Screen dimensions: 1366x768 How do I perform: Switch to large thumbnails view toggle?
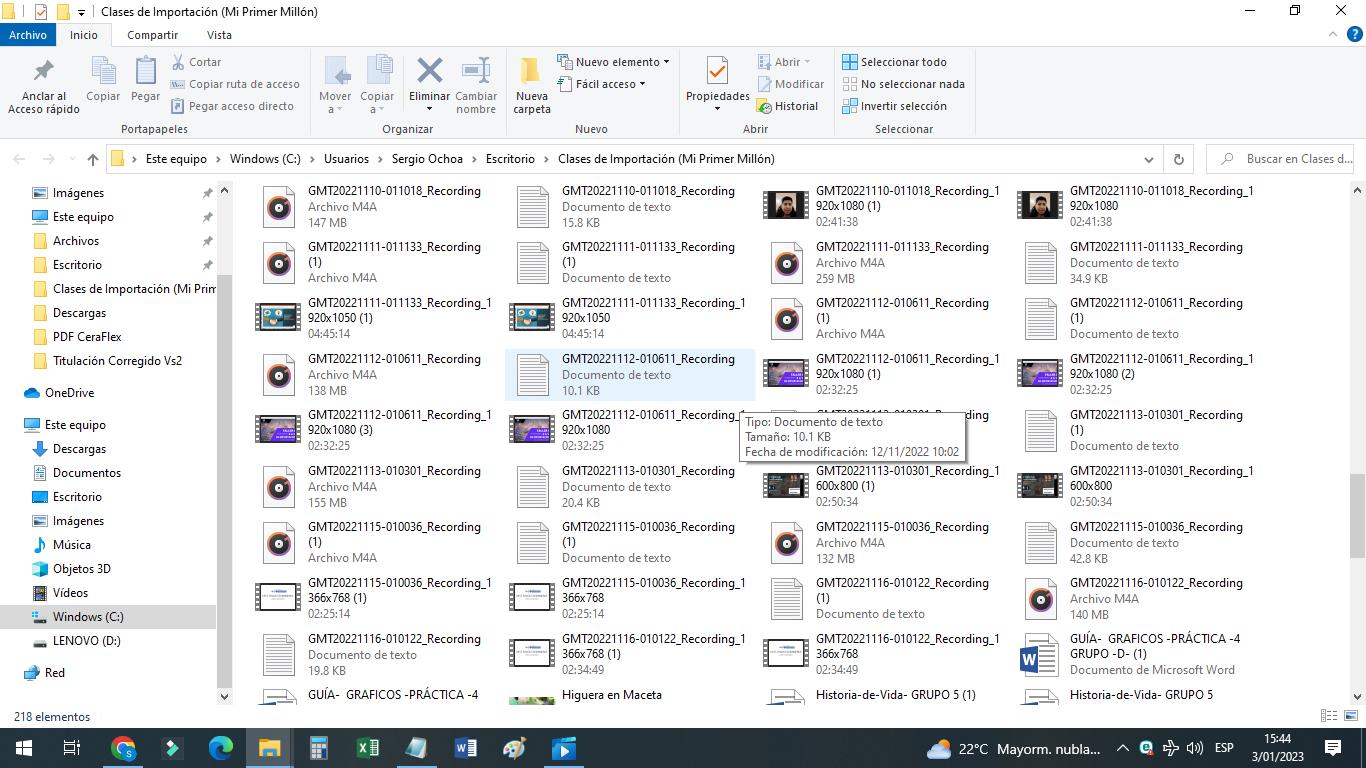pyautogui.click(x=1350, y=716)
